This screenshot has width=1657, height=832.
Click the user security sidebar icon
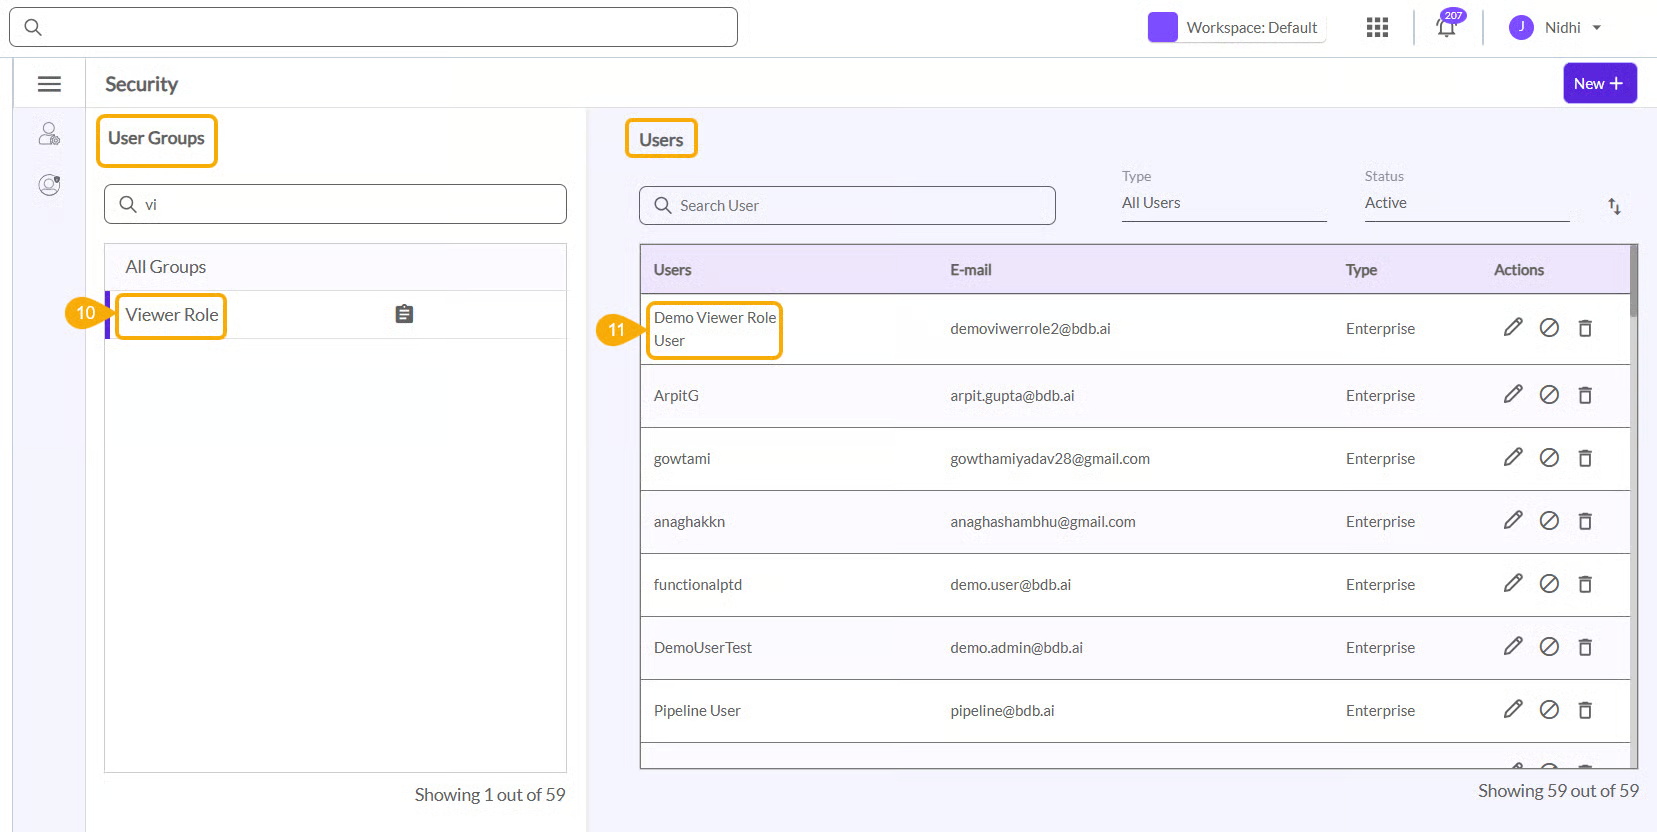[x=49, y=134]
